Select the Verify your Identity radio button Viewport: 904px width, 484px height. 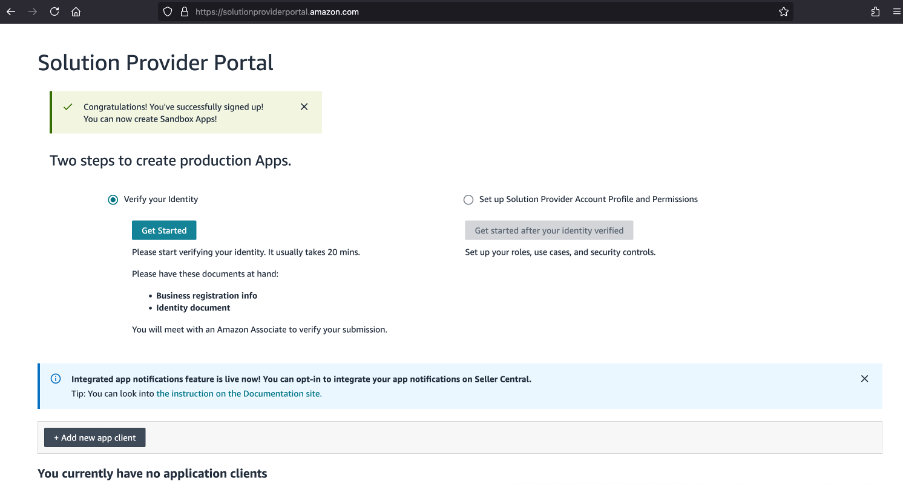(113, 199)
